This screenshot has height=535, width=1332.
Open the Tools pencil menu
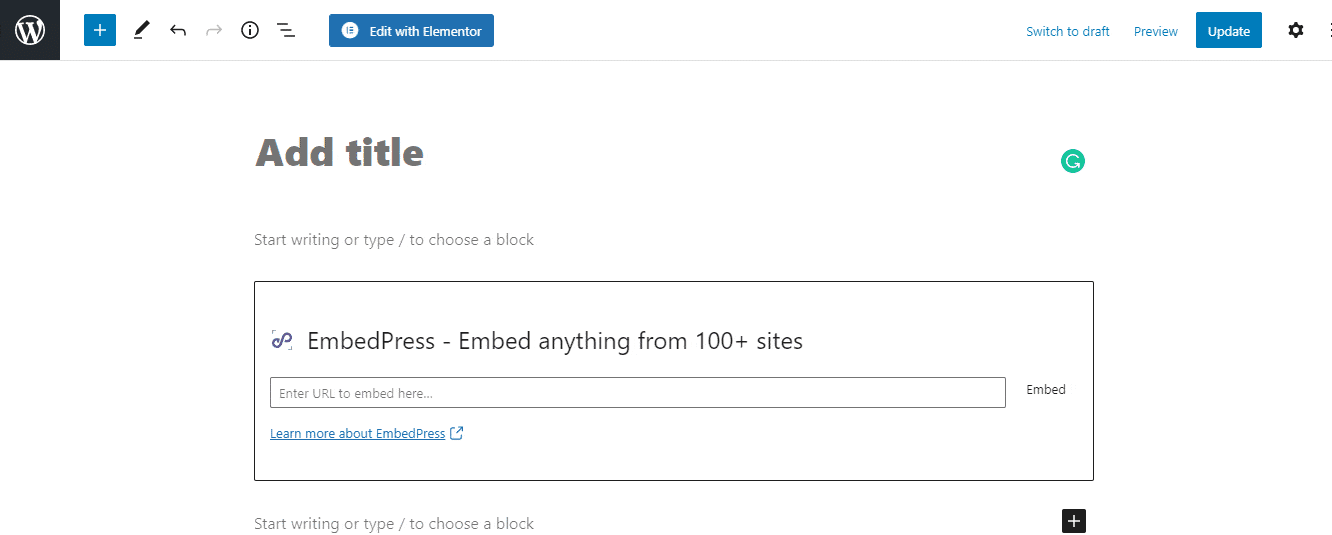pyautogui.click(x=141, y=30)
